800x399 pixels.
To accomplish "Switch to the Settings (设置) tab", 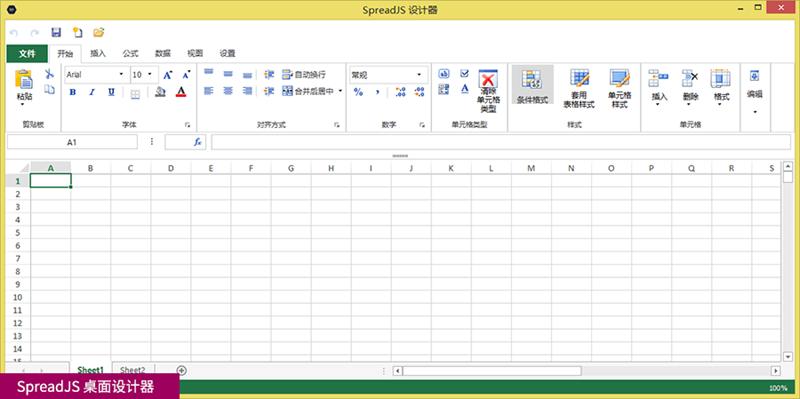I will (228, 54).
